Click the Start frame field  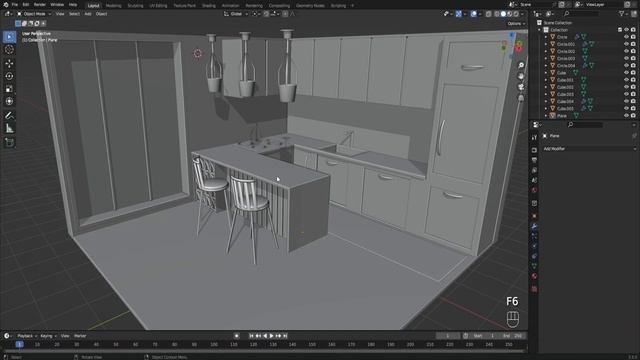(x=485, y=336)
